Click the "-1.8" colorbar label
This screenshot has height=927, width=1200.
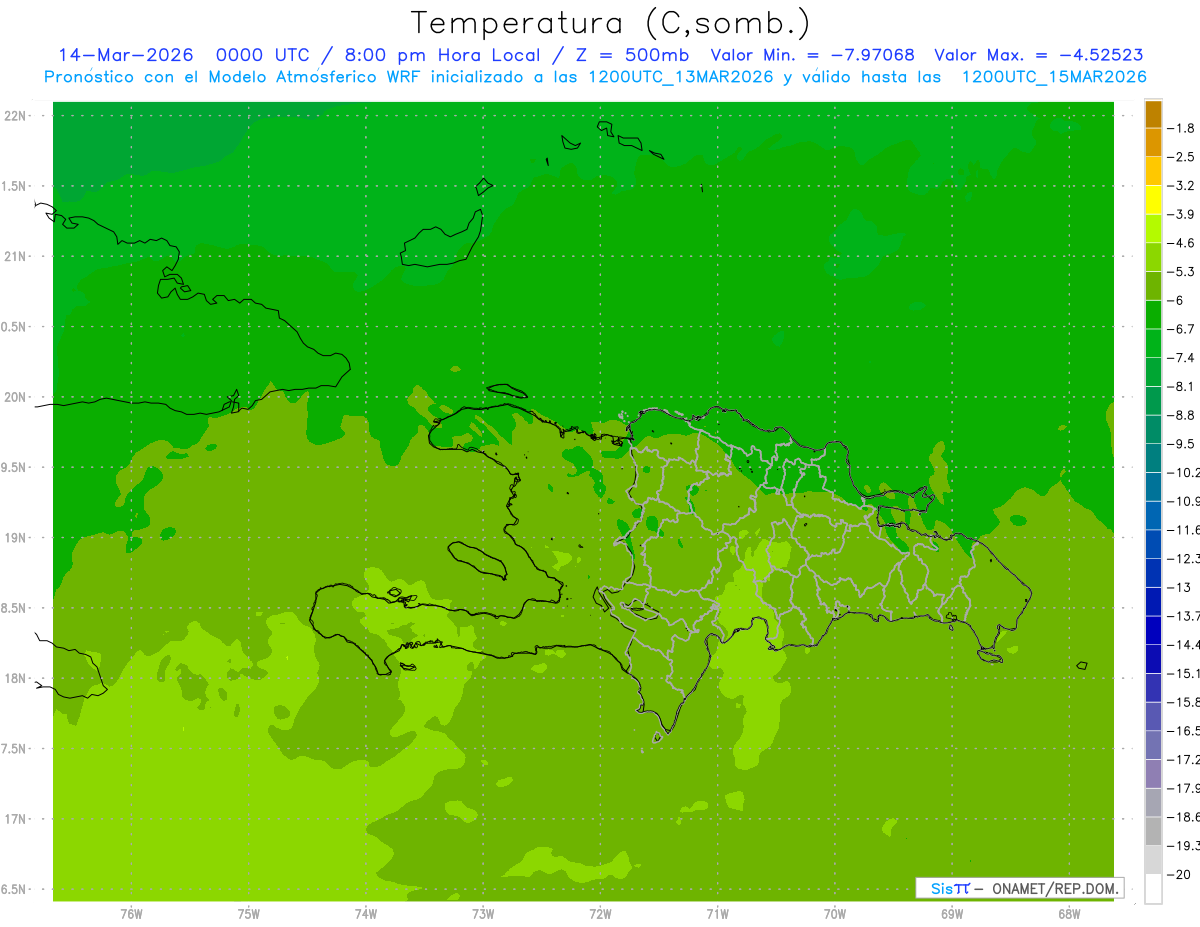click(x=1183, y=128)
